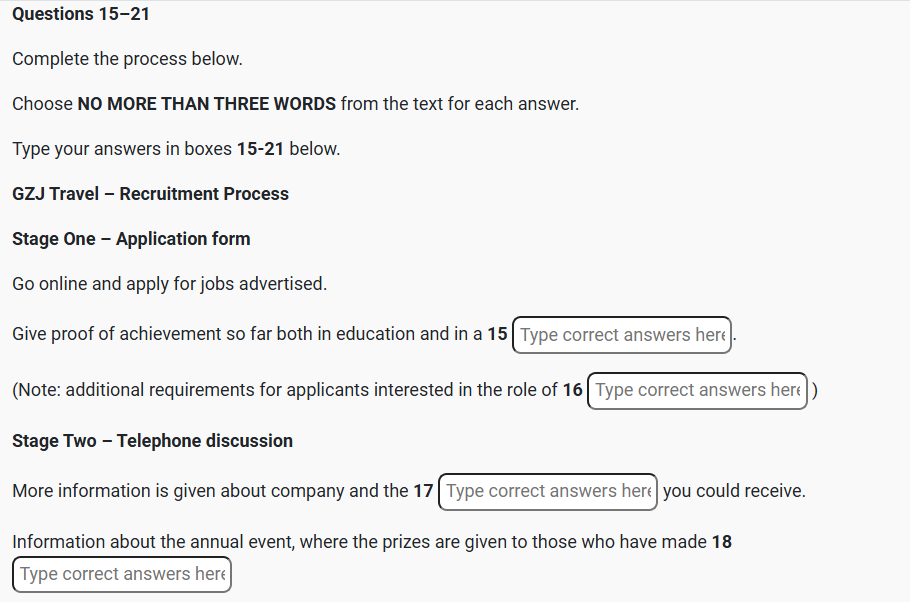The height and width of the screenshot is (602, 910).
Task: Click the bold "NO MORE THAN THREE WORDS" text
Action: click(x=208, y=104)
